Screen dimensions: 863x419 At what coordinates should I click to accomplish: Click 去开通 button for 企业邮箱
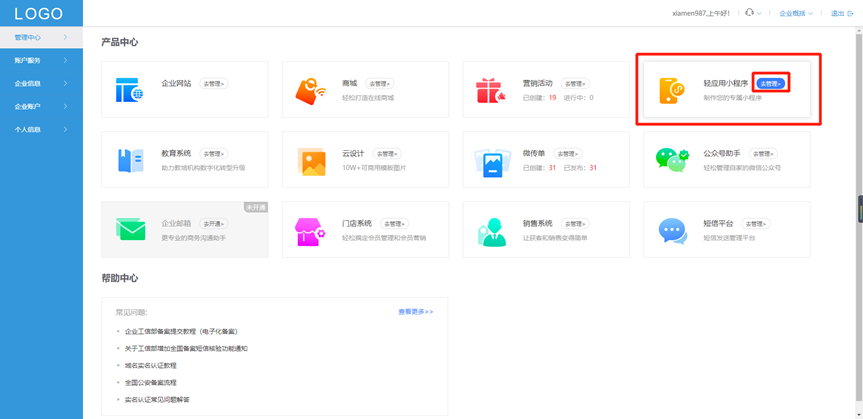click(x=214, y=224)
